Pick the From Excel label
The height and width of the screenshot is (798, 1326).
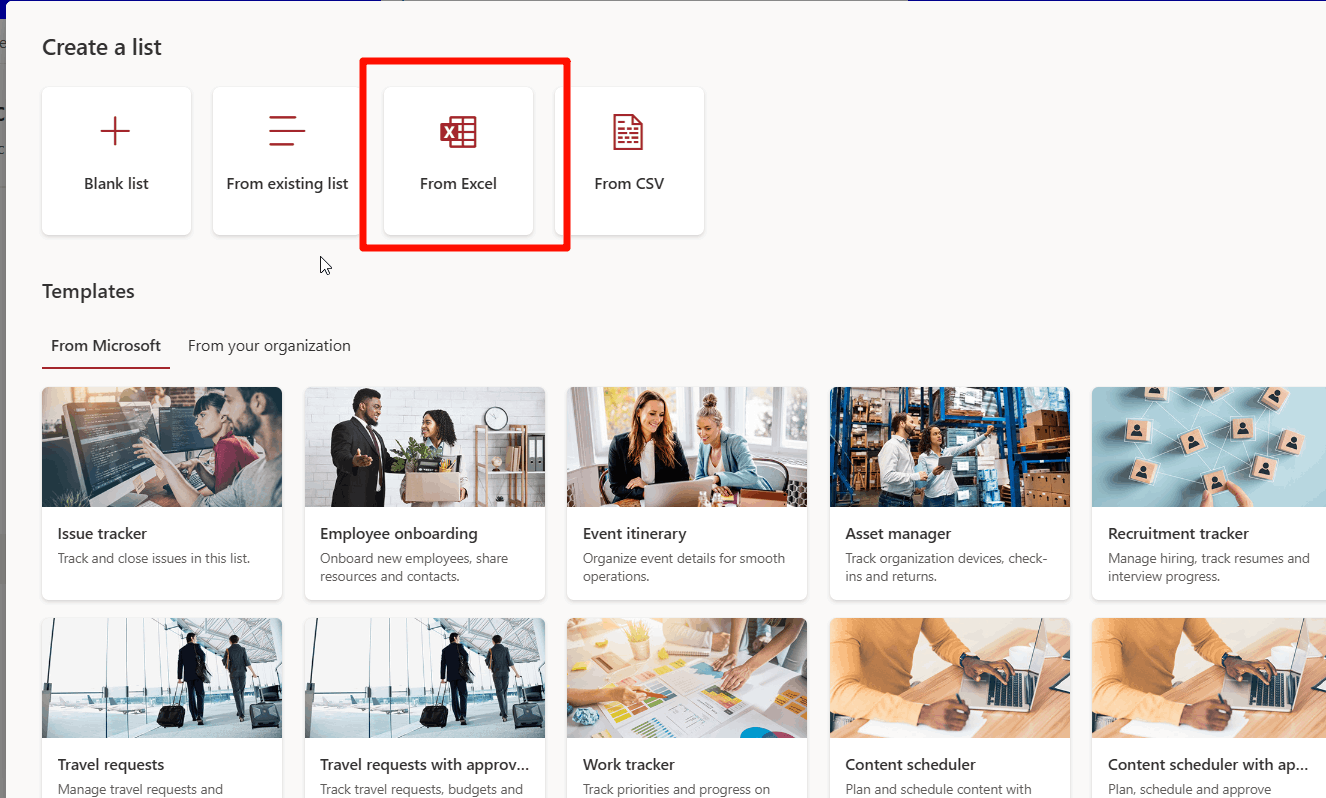[x=458, y=184]
